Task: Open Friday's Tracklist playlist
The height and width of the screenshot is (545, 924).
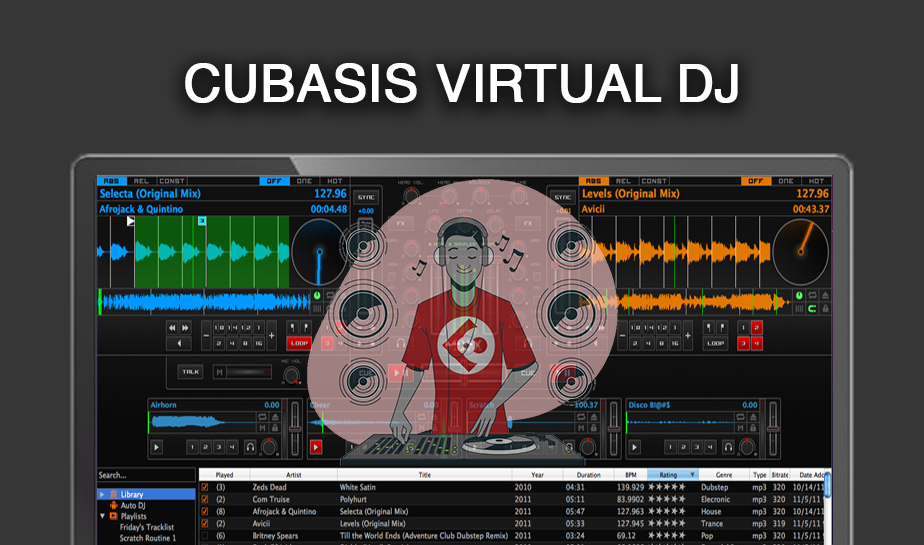Action: click(147, 527)
